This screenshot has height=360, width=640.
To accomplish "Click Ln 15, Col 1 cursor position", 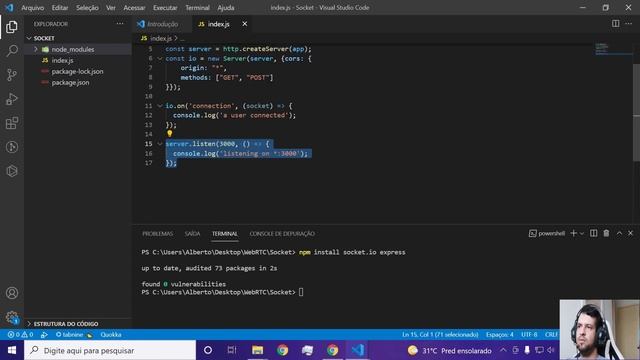I will 440,334.
